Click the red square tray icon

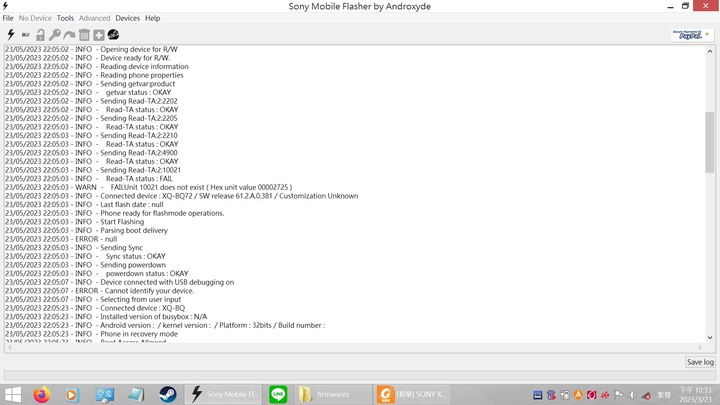click(591, 395)
